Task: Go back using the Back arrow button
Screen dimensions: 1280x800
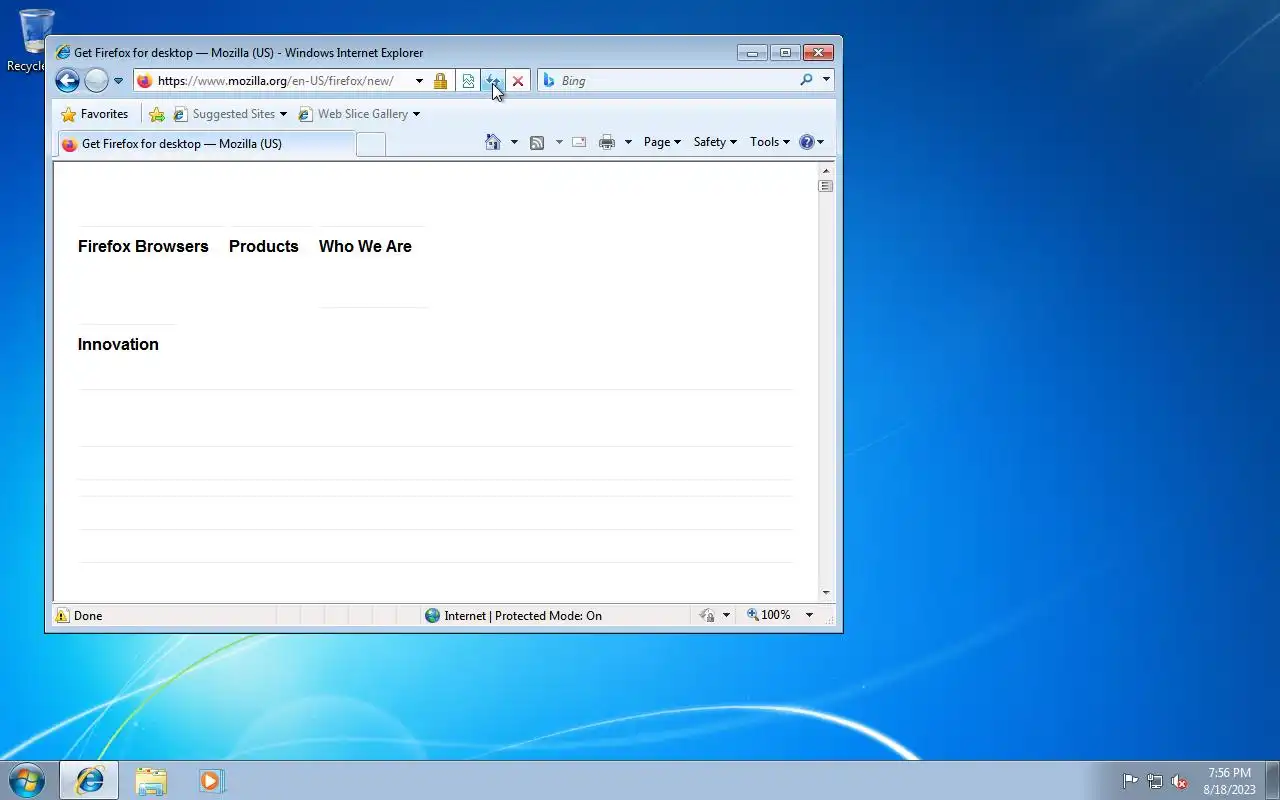Action: pyautogui.click(x=67, y=81)
